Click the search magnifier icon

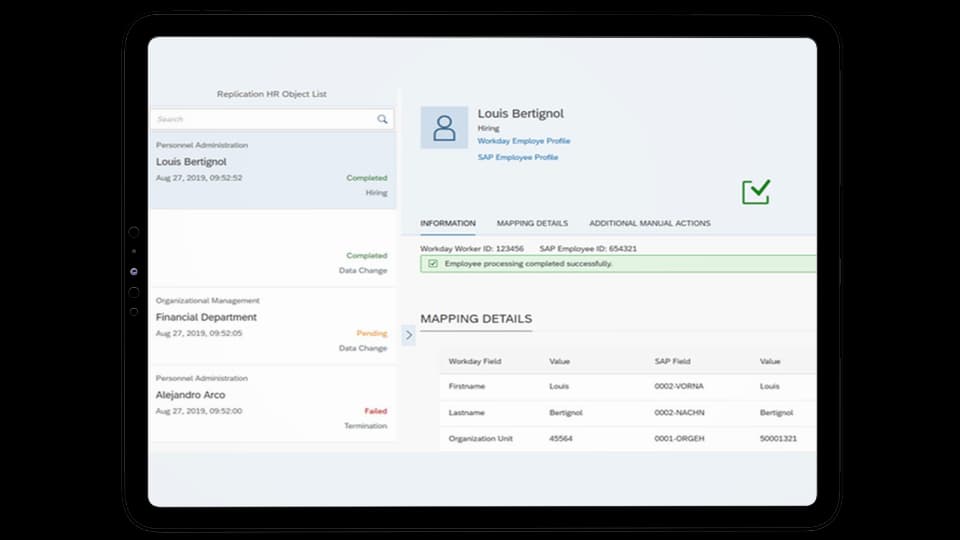coord(382,119)
